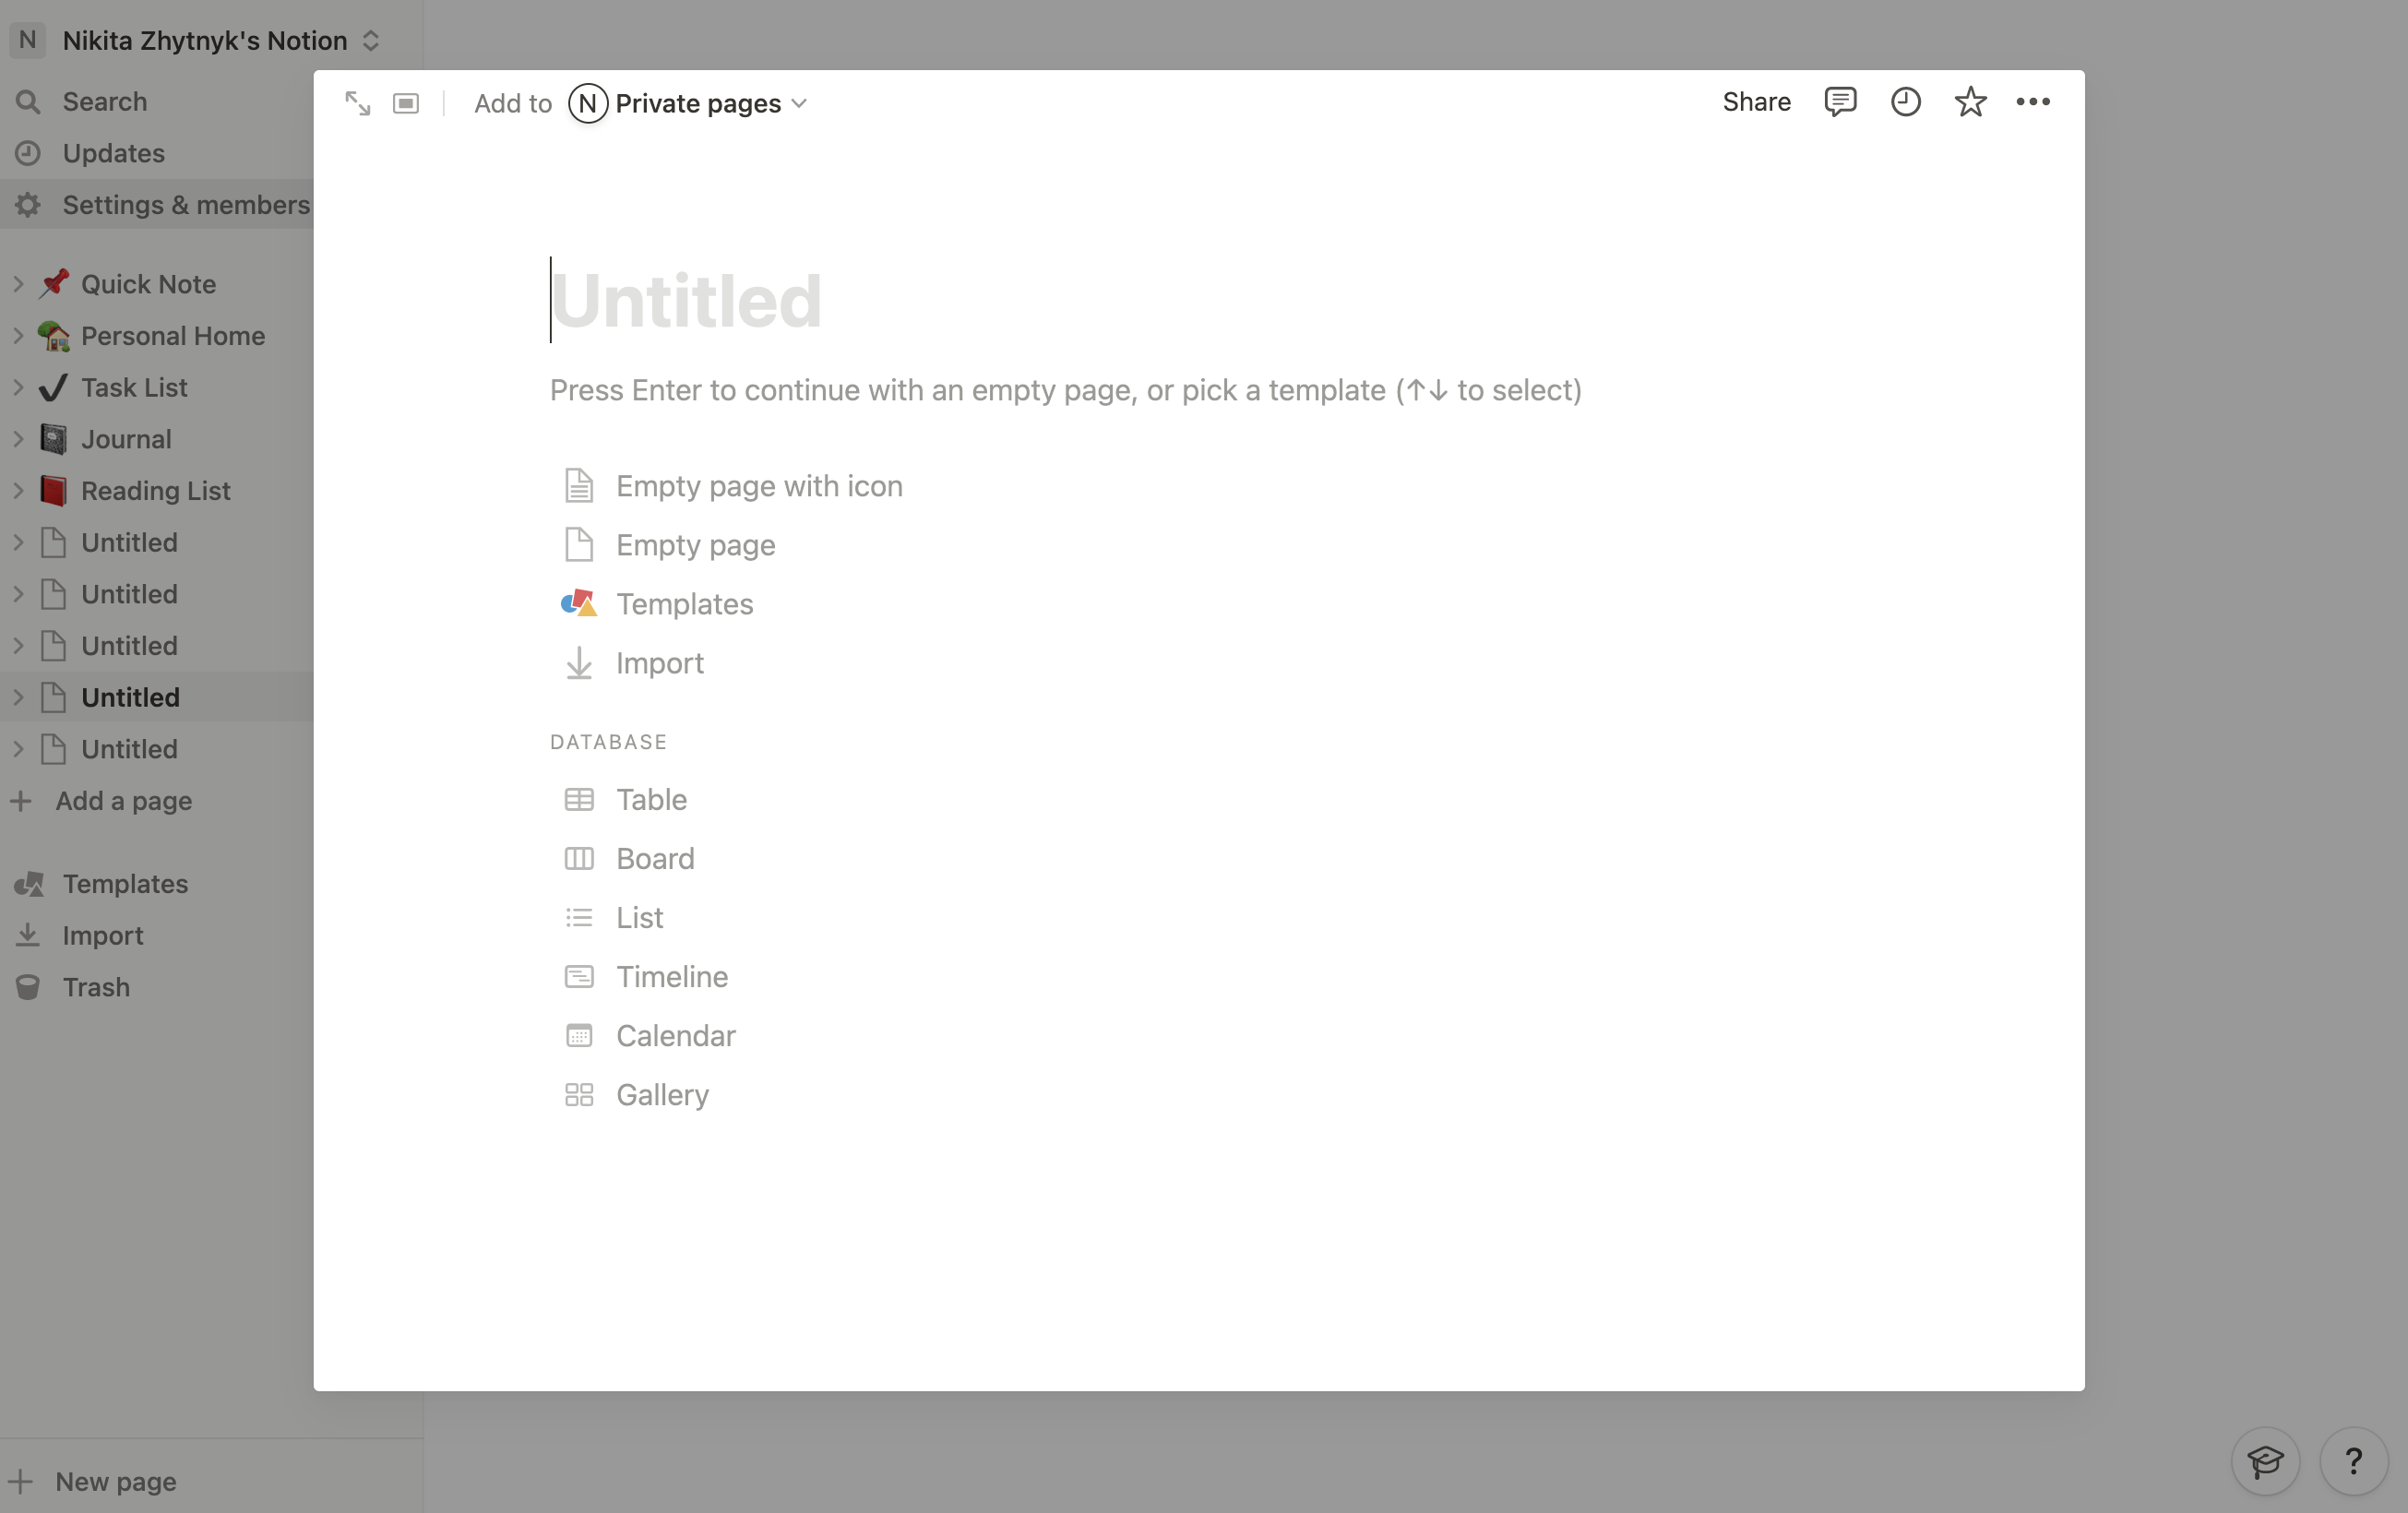This screenshot has width=2408, height=1513.
Task: Open Notion guides graduation cap icon
Action: [x=2265, y=1461]
